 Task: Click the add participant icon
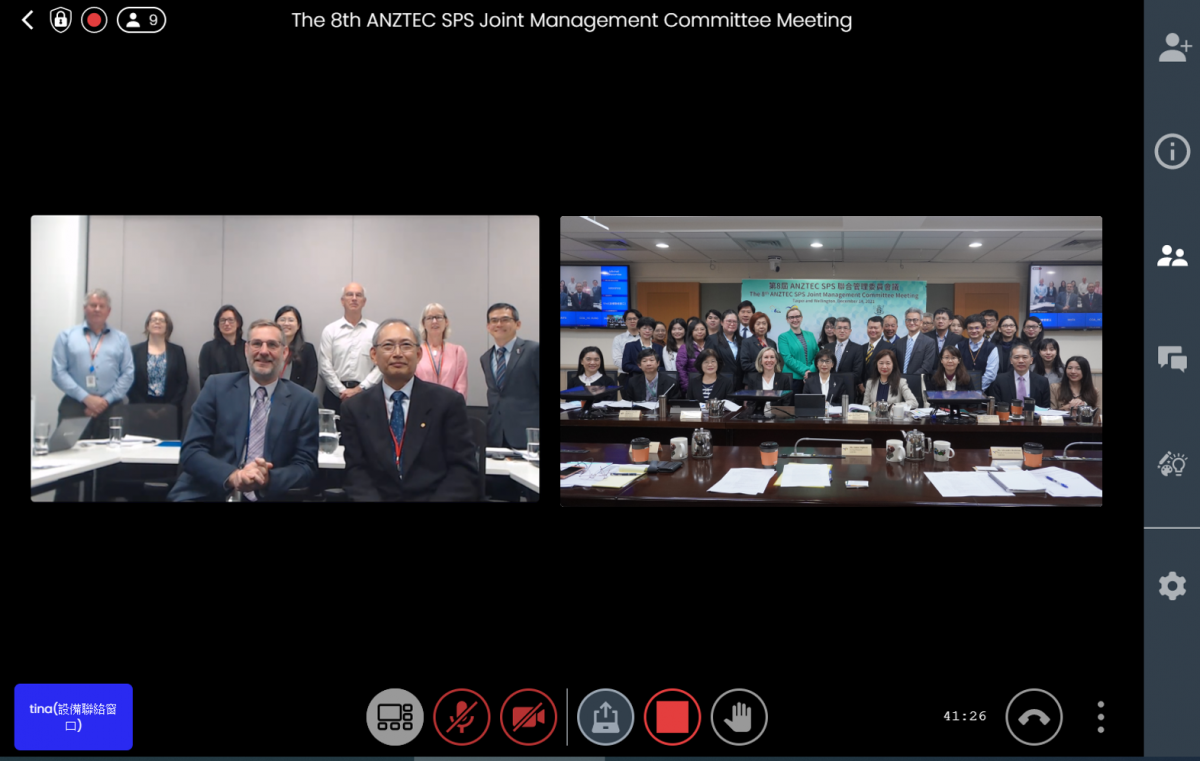click(x=1172, y=48)
